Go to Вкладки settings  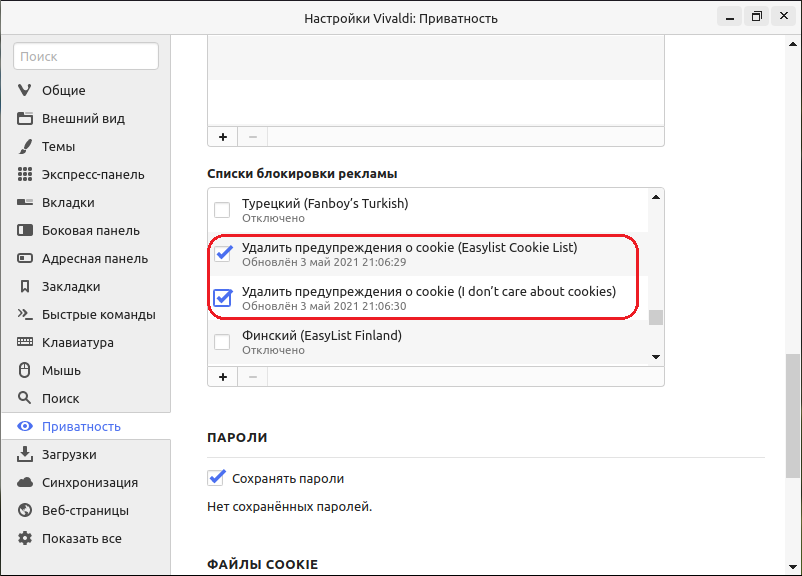coord(68,203)
